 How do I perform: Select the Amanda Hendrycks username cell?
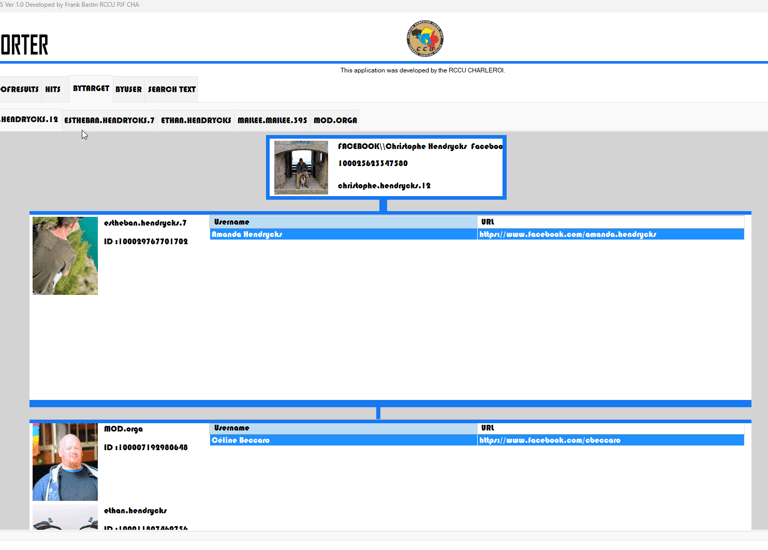tap(343, 235)
